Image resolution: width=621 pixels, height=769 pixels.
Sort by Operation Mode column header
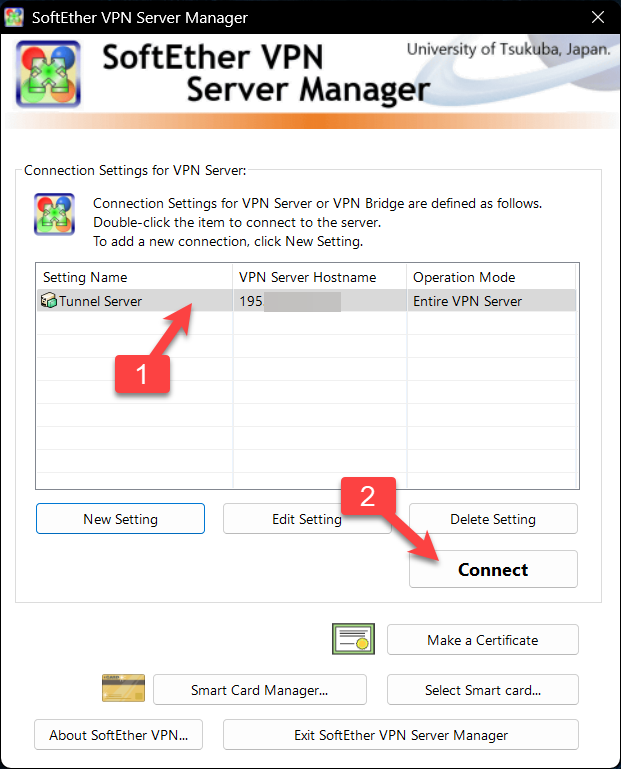pyautogui.click(x=491, y=277)
